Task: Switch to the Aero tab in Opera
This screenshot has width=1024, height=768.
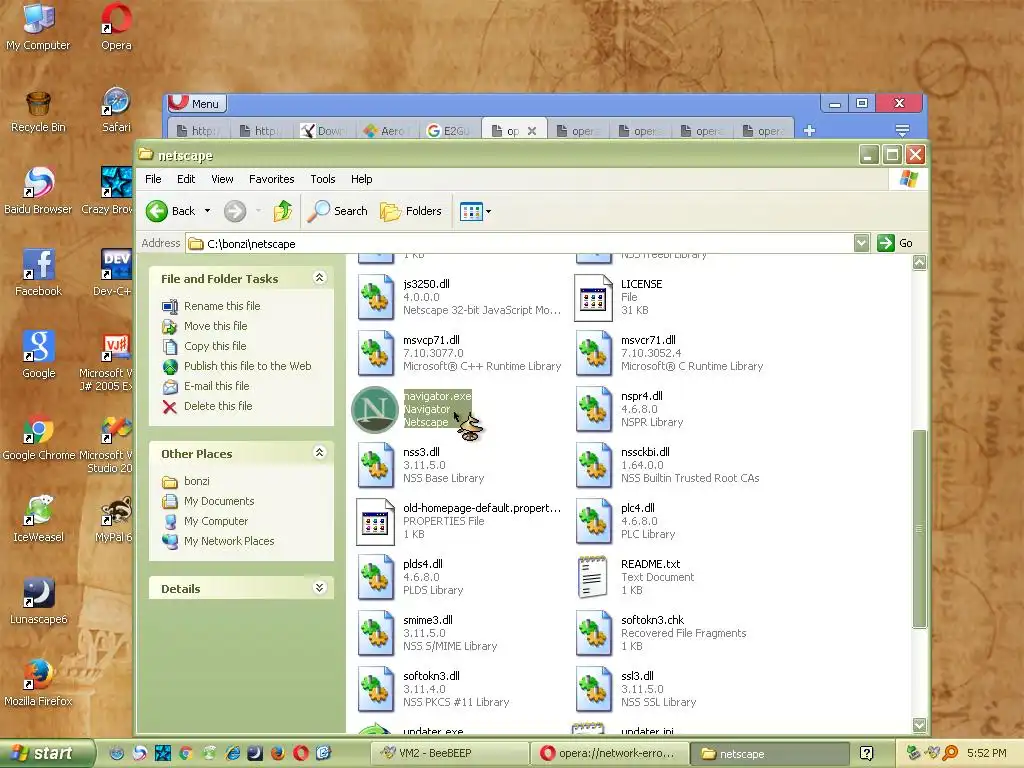Action: [385, 131]
